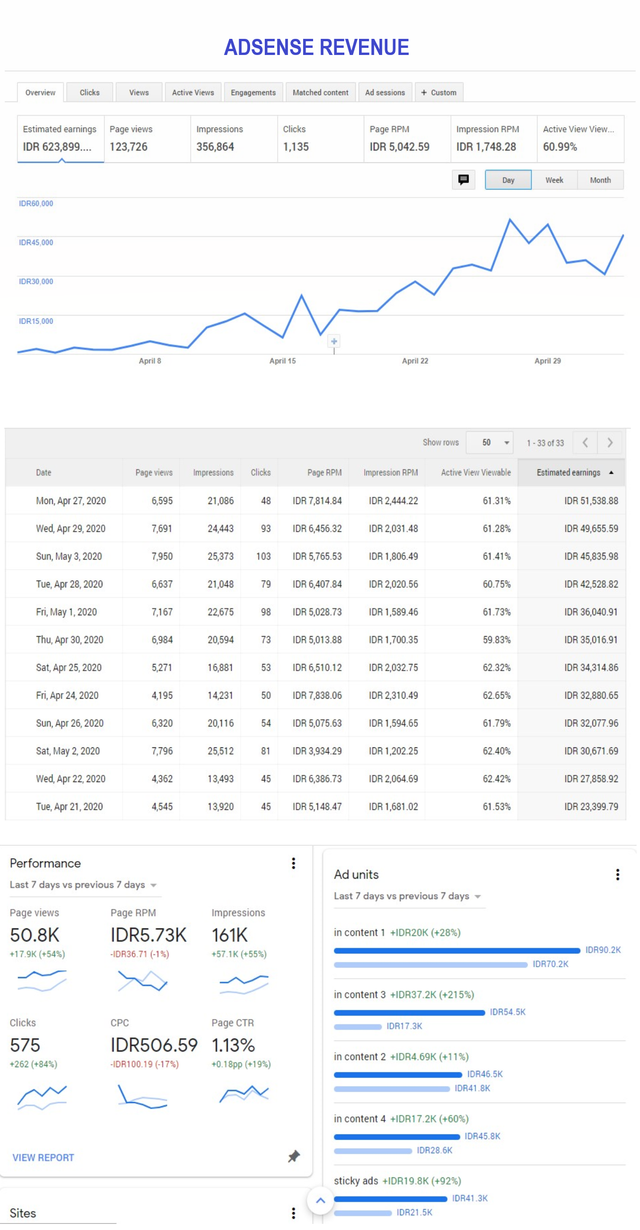Set chart granularity to Month
Image resolution: width=640 pixels, height=1230 pixels.
(x=600, y=180)
